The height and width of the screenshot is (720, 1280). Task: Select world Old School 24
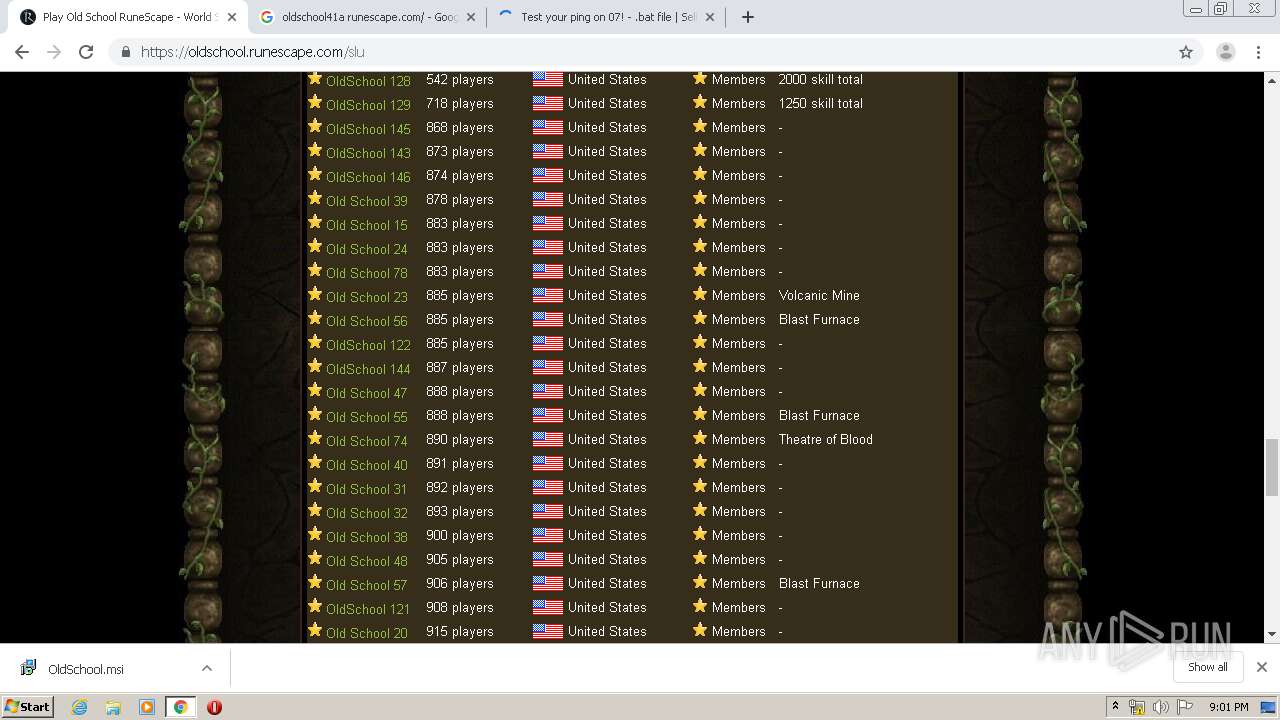(367, 248)
